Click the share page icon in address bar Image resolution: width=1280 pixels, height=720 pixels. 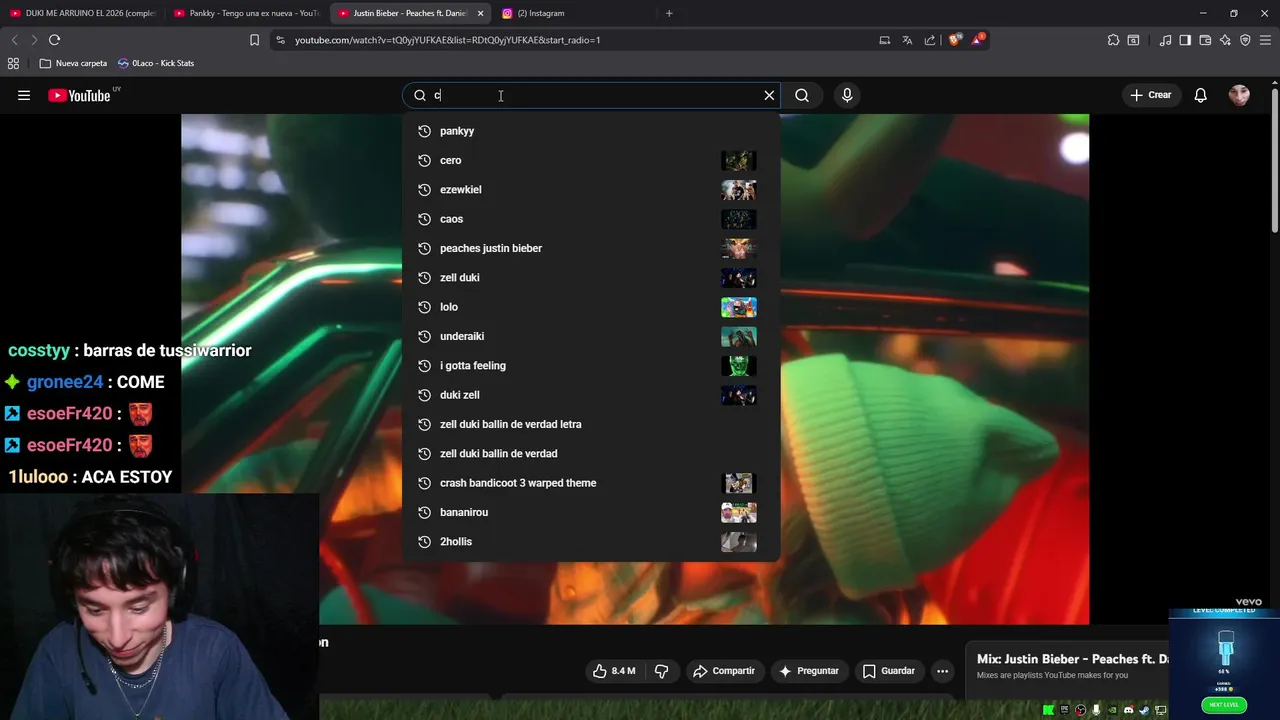(x=930, y=40)
